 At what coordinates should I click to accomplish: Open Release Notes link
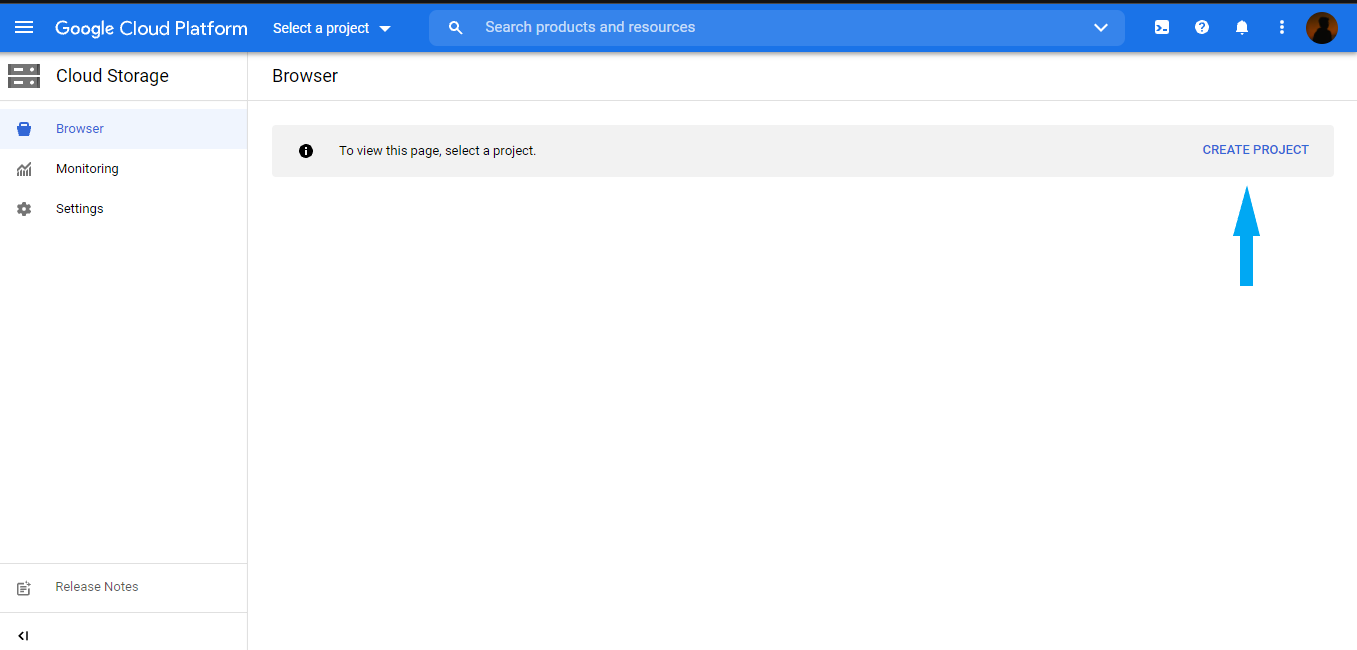(97, 587)
